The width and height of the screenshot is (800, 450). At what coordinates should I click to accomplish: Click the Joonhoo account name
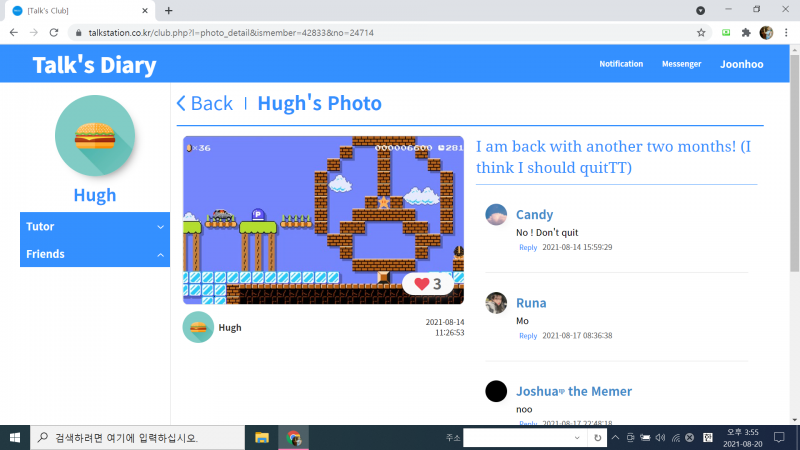pos(741,64)
